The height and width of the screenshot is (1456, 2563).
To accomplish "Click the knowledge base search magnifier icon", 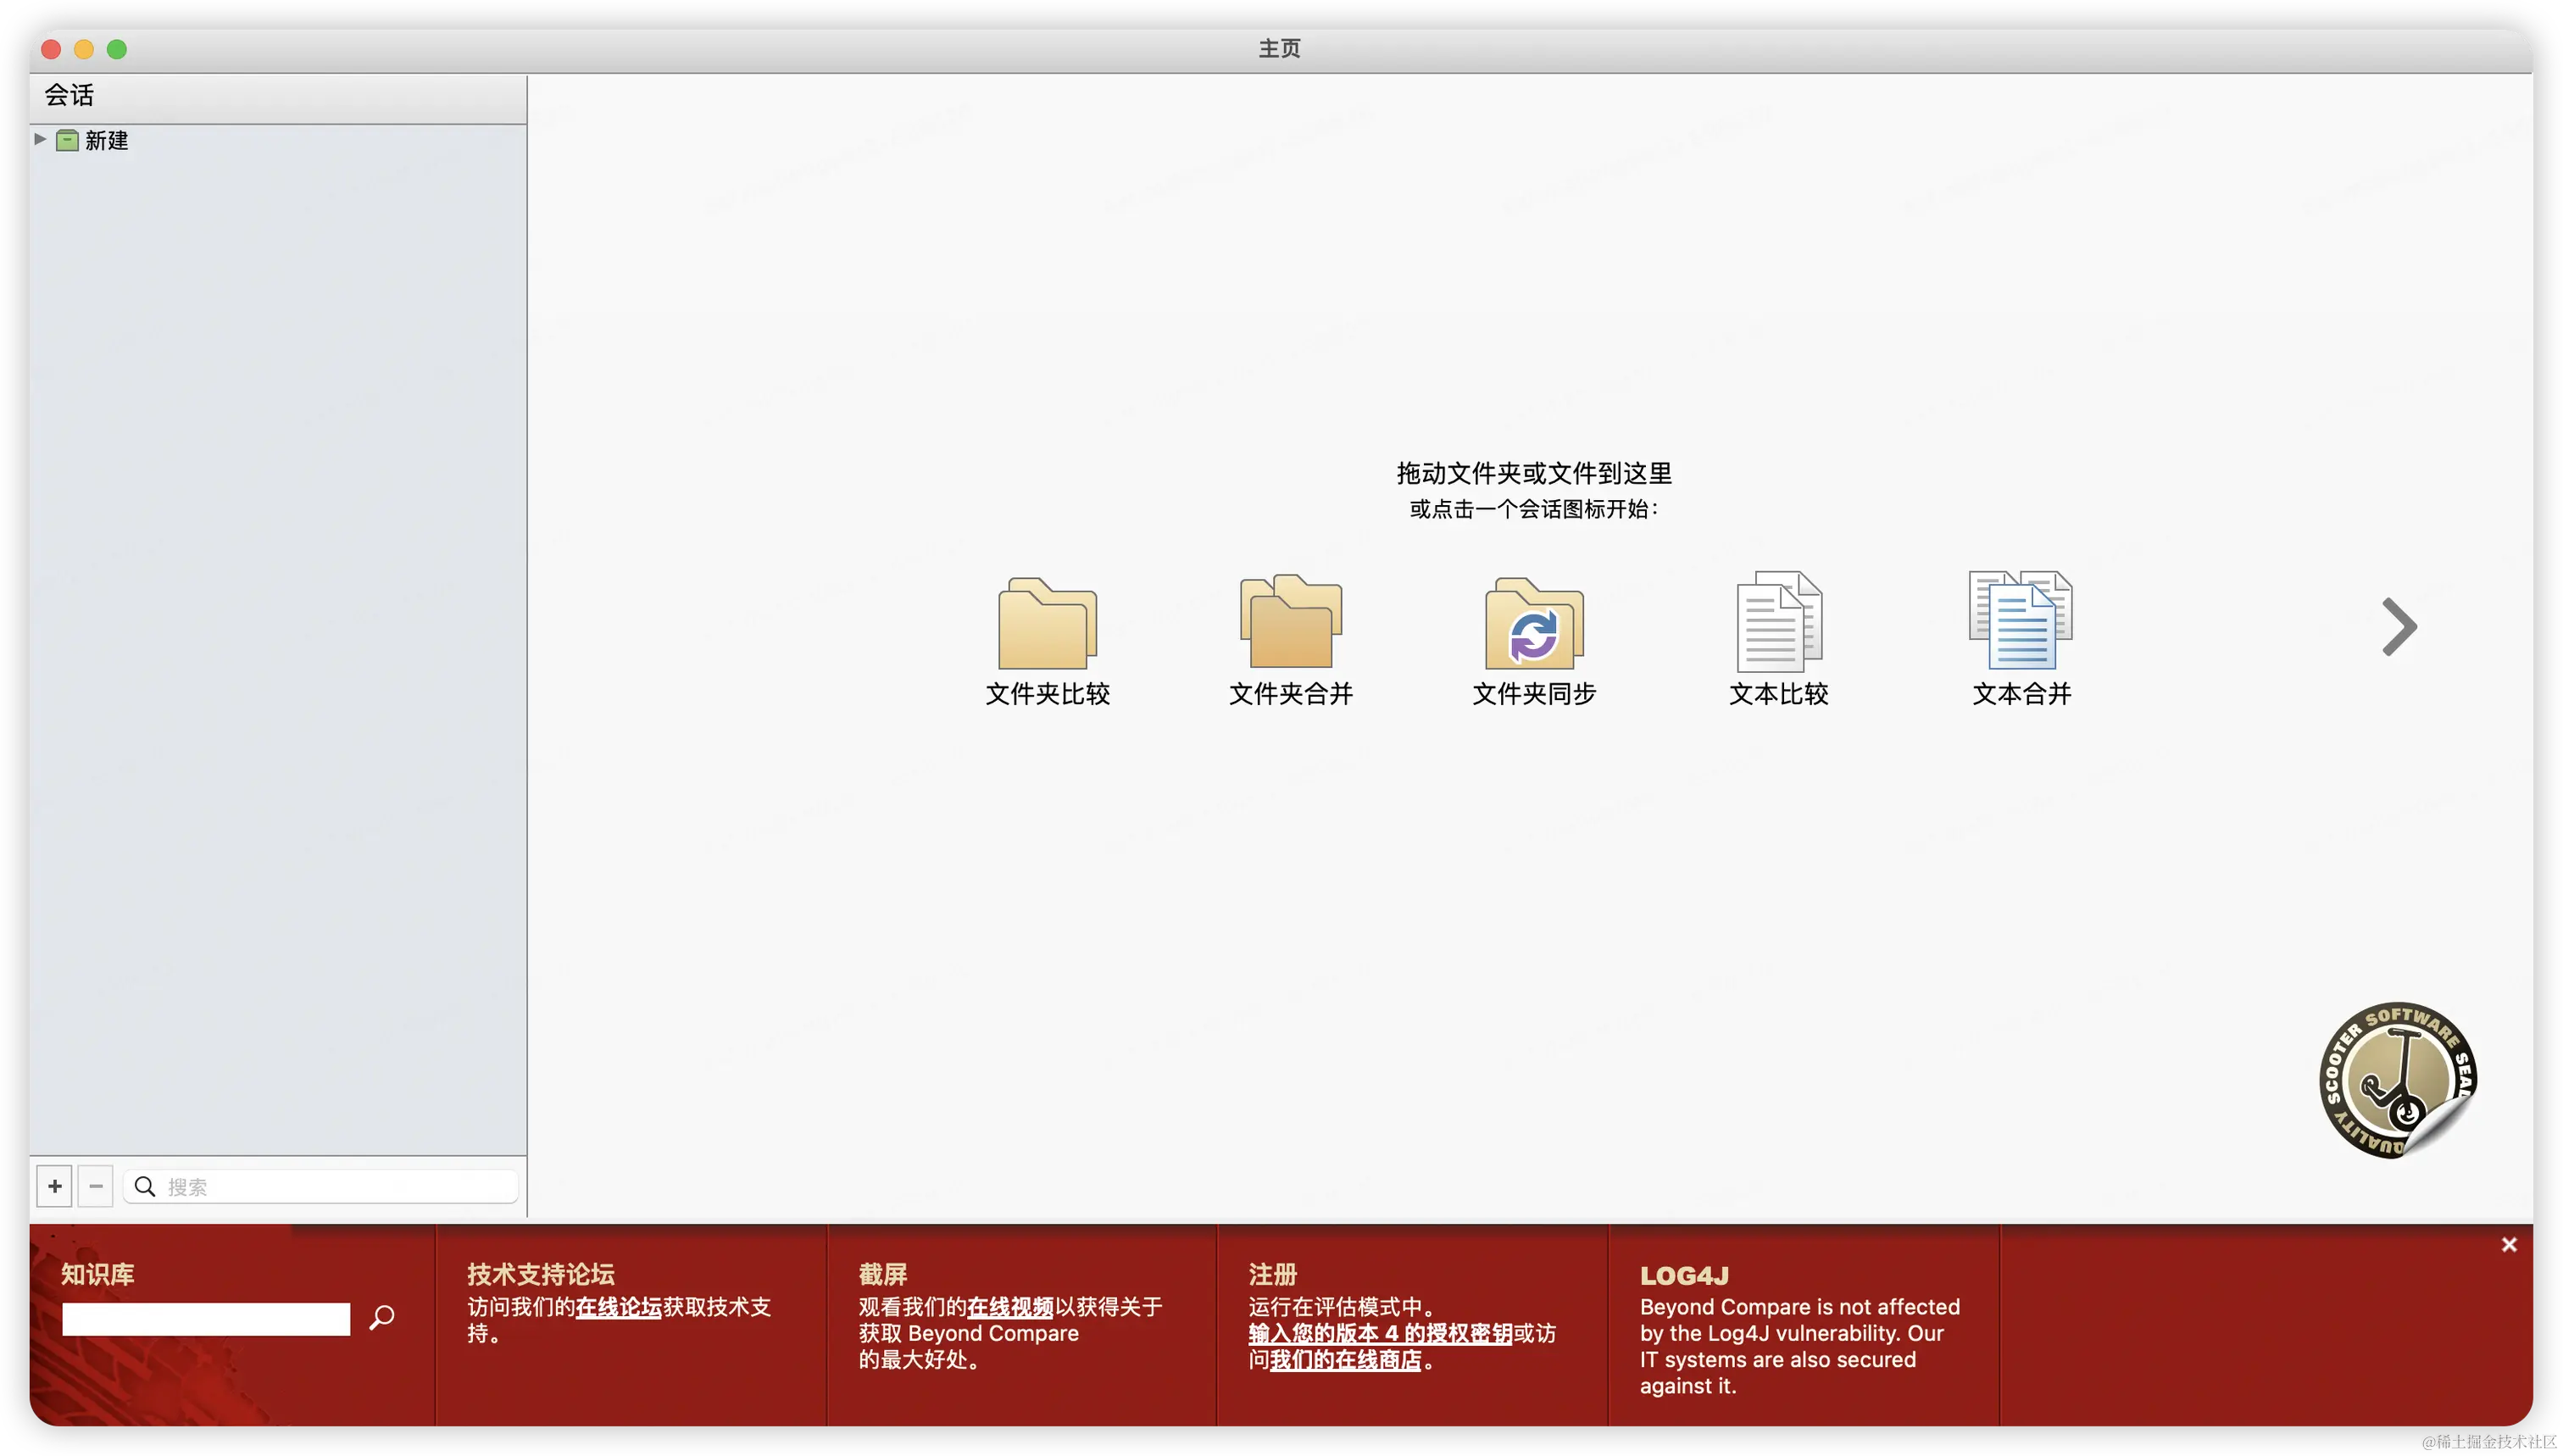I will click(x=382, y=1318).
